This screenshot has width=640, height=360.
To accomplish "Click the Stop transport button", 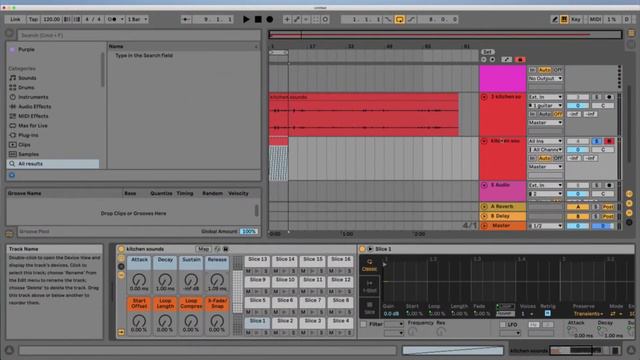I will point(258,19).
